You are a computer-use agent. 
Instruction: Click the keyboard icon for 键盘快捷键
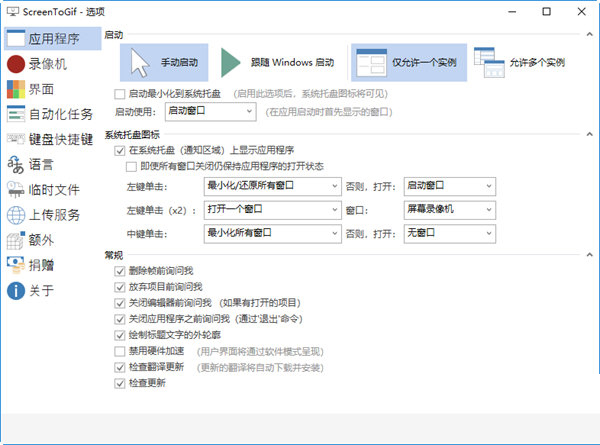[16, 139]
